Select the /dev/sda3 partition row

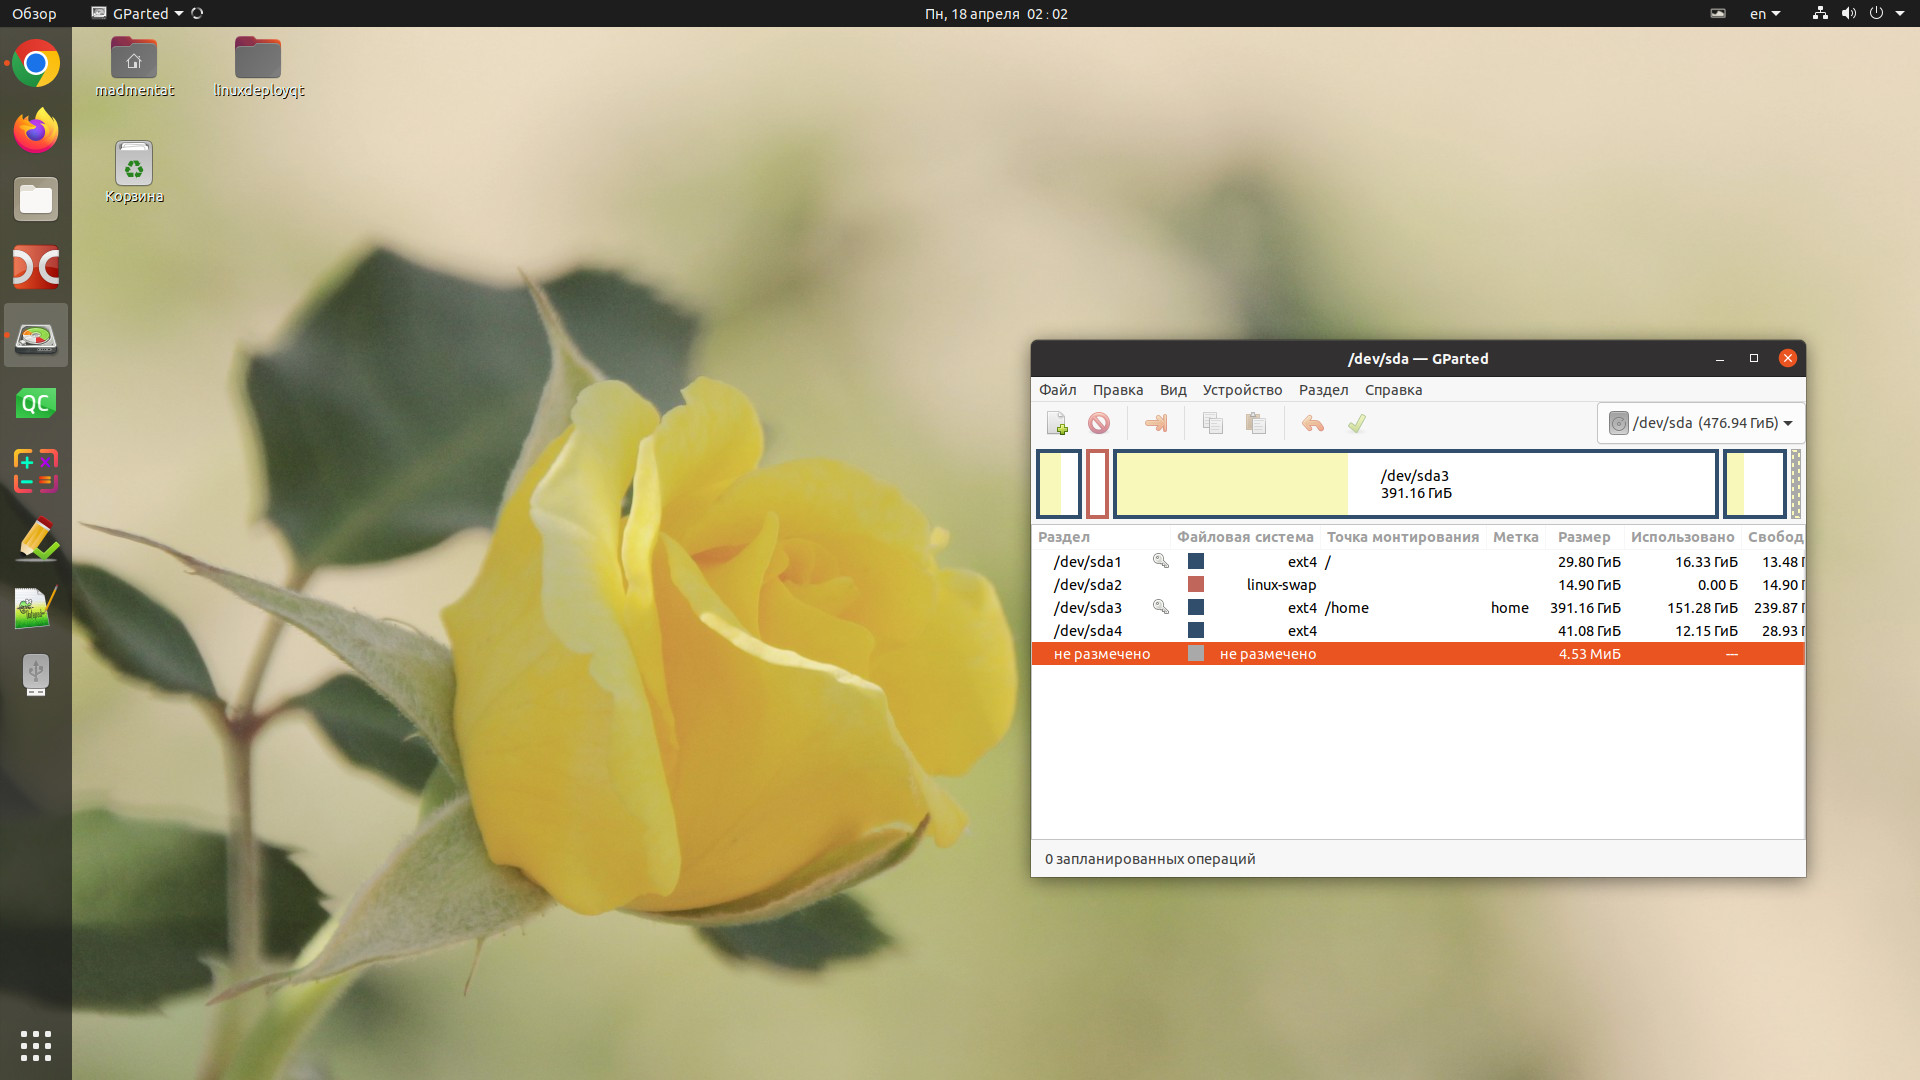pos(1418,608)
